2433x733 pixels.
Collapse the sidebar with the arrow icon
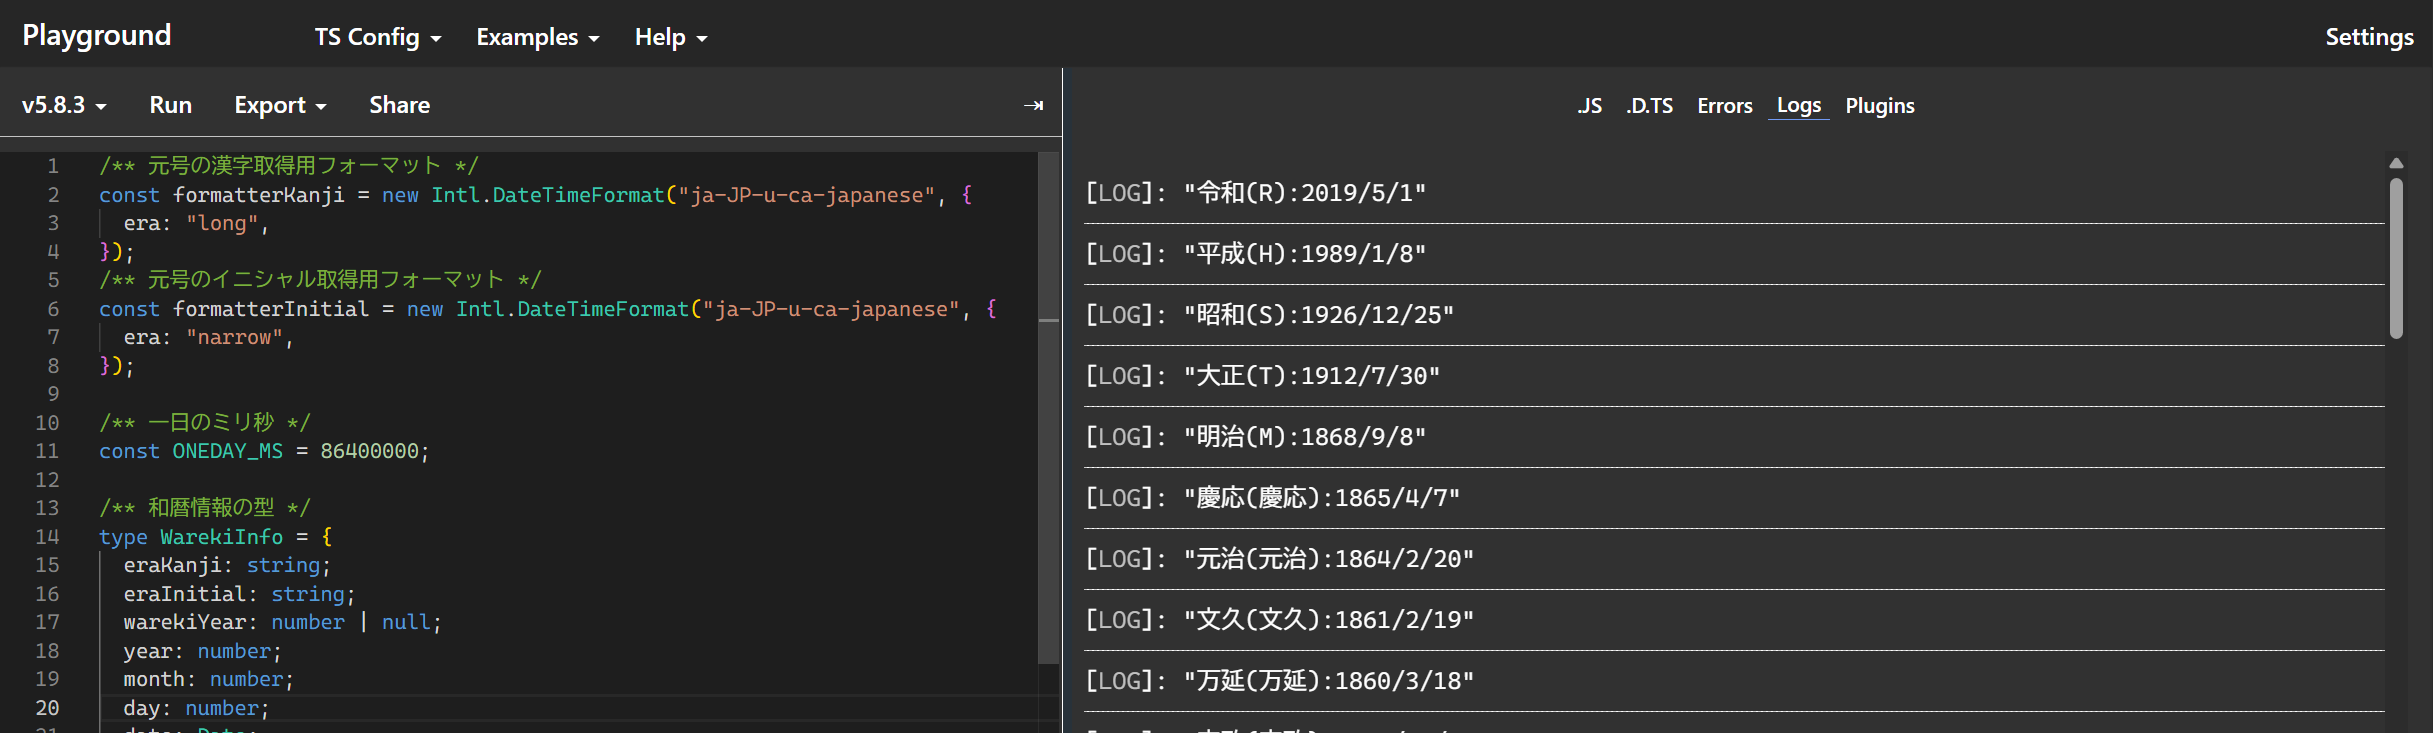pyautogui.click(x=1033, y=105)
